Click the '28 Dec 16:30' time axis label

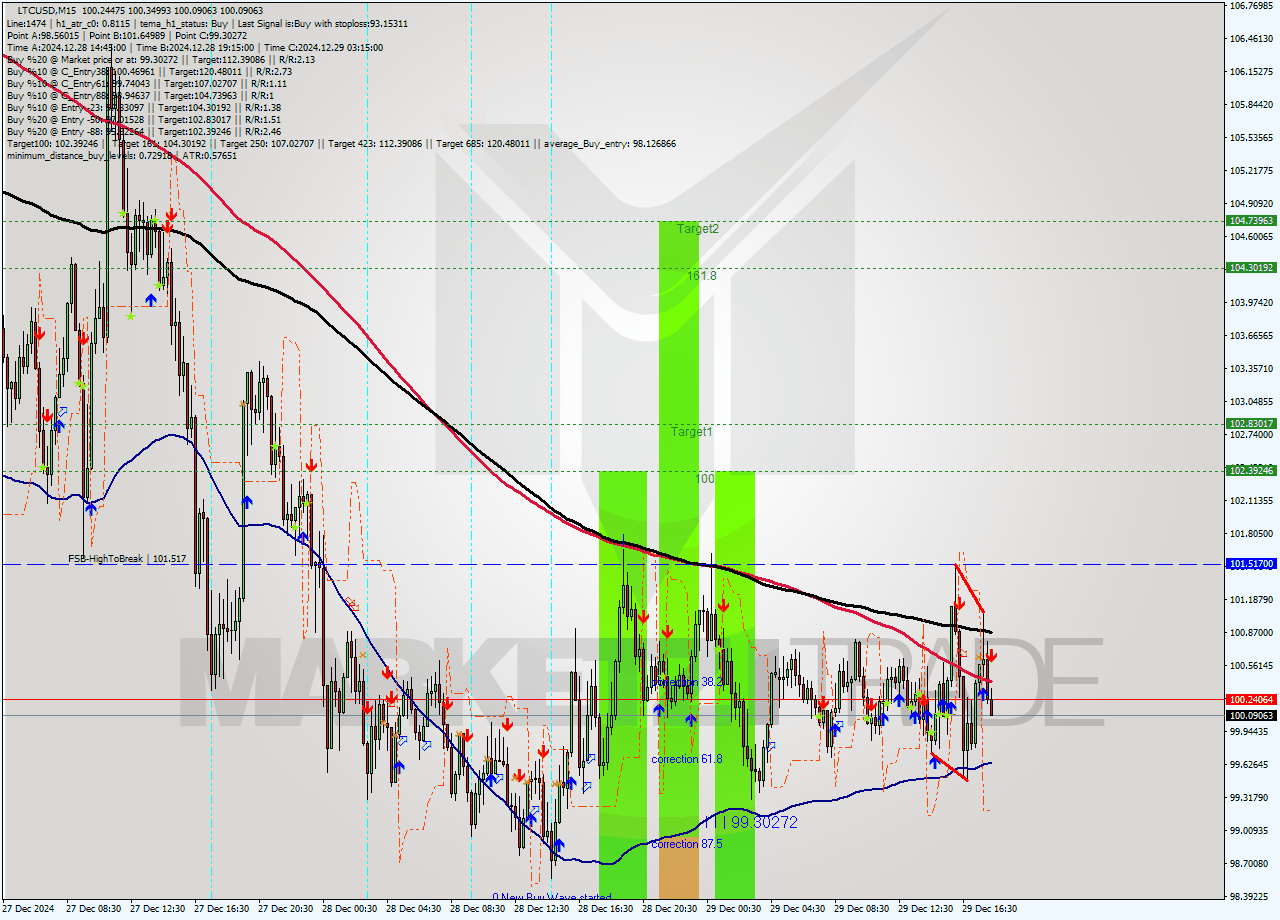coord(607,909)
